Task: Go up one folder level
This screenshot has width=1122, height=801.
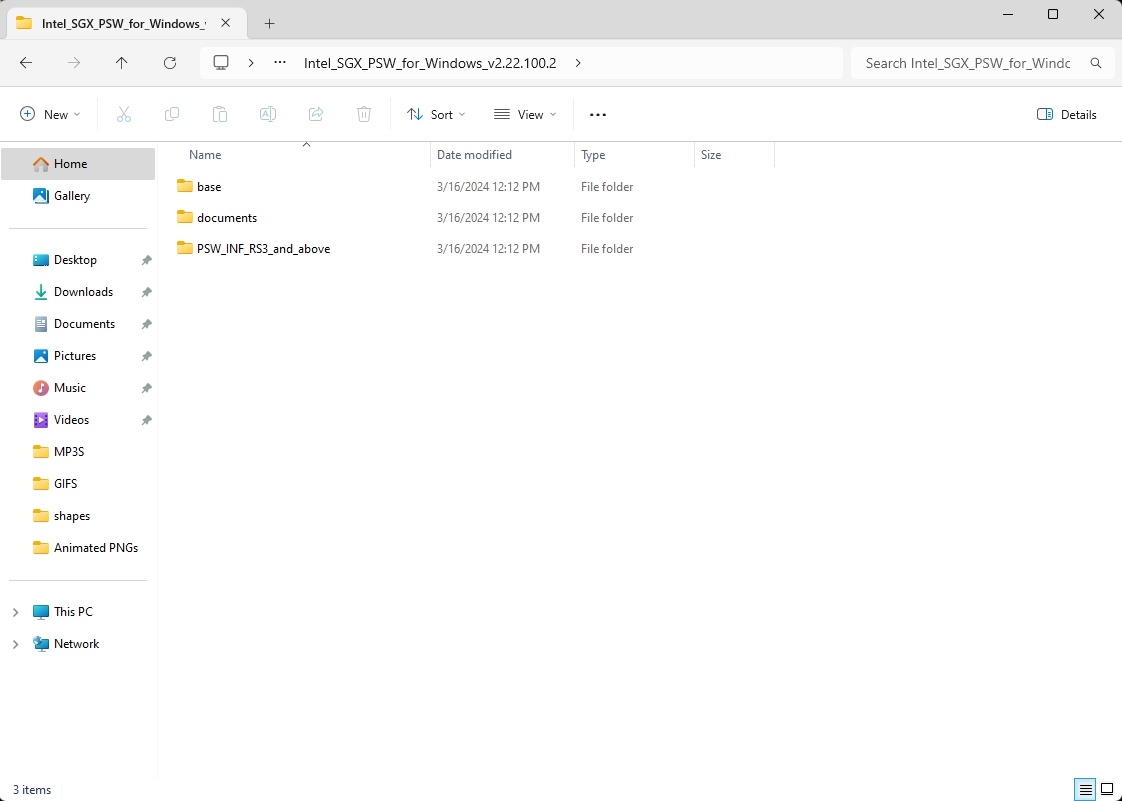Action: click(122, 63)
